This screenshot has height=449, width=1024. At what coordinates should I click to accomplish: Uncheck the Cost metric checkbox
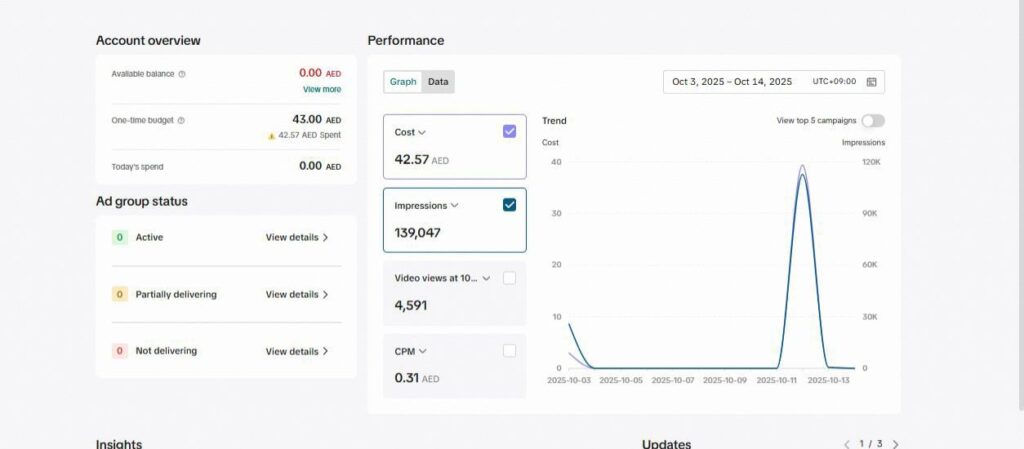509,131
